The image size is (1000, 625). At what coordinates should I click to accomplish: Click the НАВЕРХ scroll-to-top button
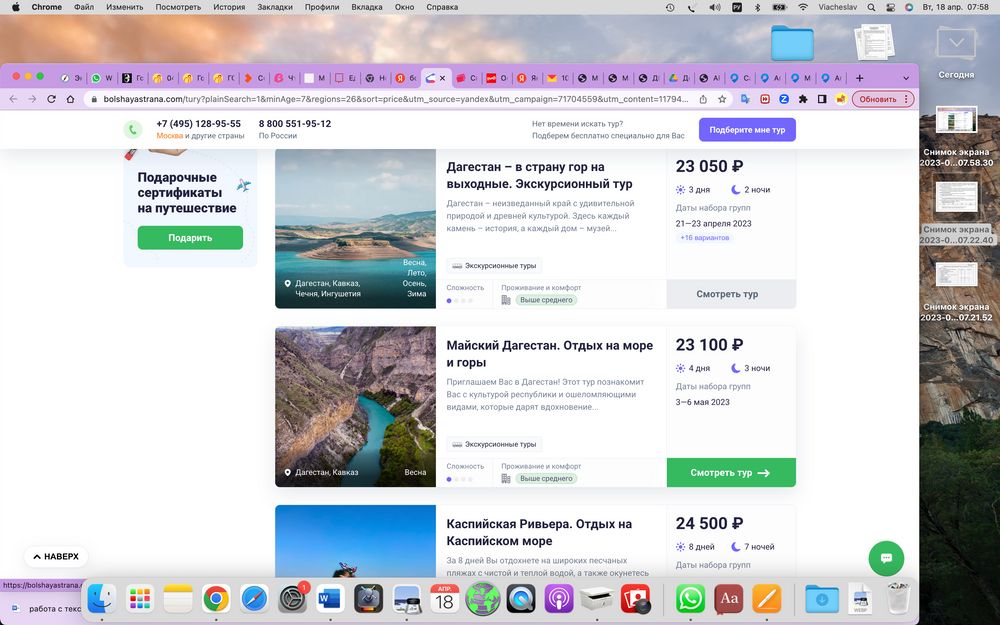click(56, 556)
